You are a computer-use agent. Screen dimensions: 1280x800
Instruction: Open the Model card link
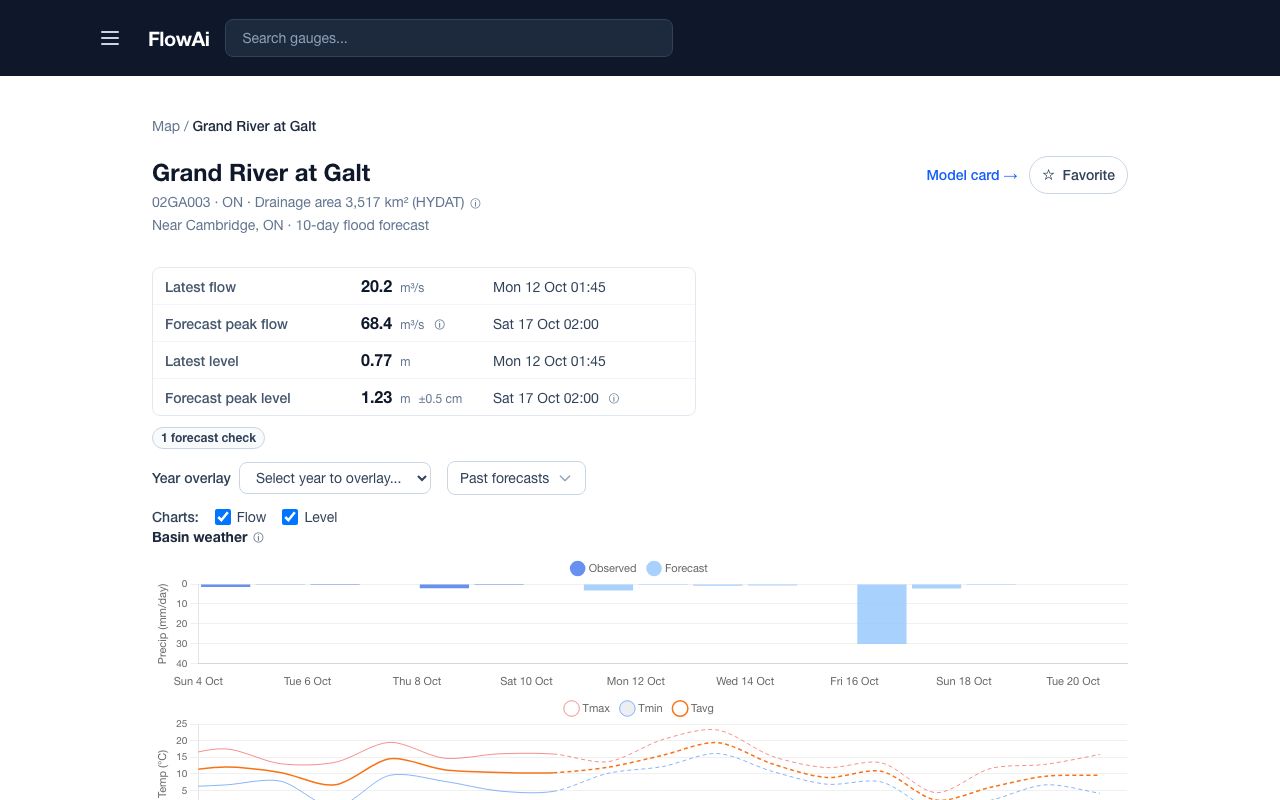971,175
